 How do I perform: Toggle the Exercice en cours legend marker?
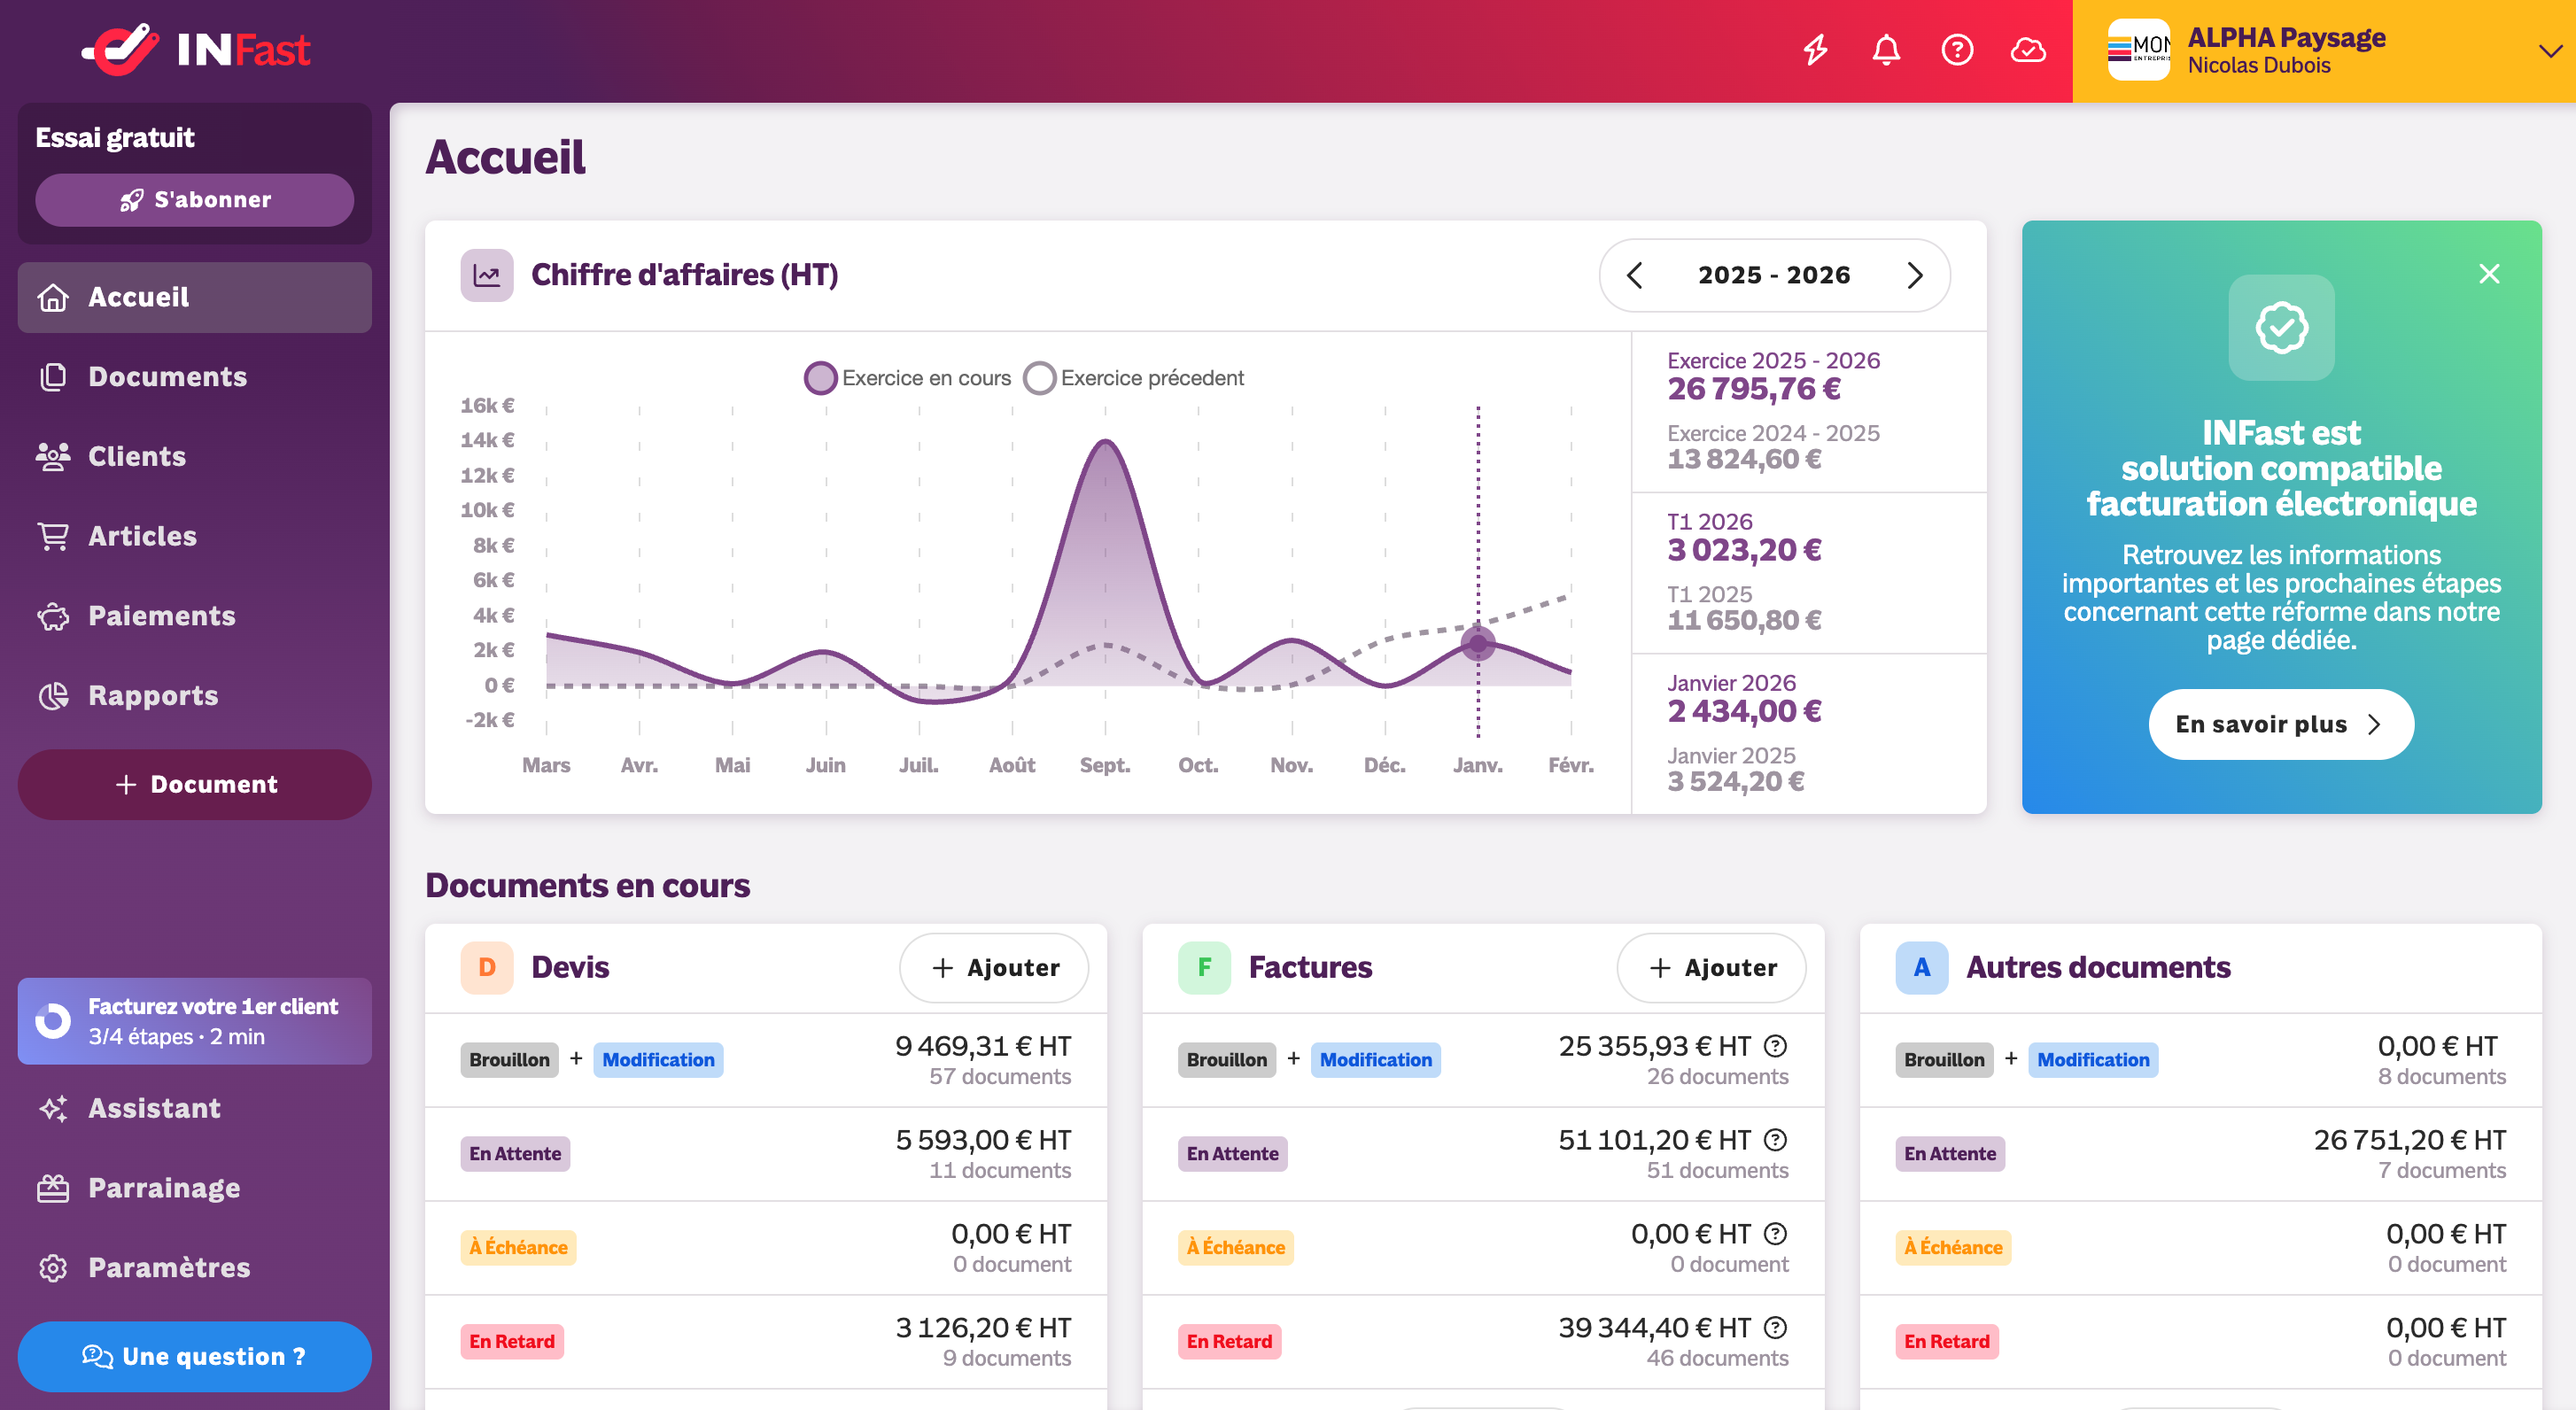[x=820, y=378]
